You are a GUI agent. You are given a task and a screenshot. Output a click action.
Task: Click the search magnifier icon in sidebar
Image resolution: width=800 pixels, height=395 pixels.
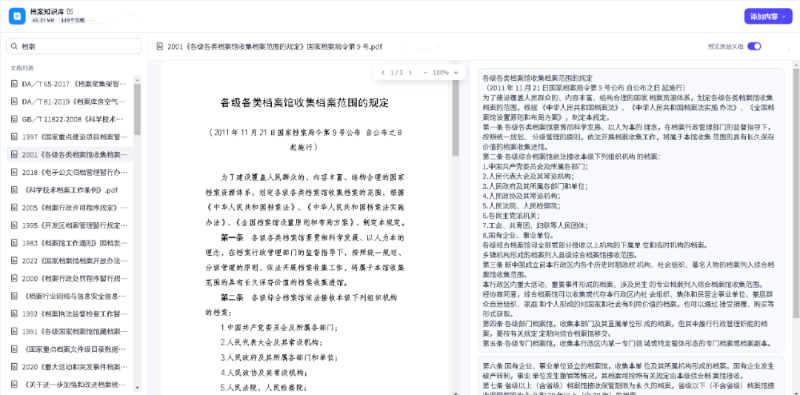[x=15, y=46]
